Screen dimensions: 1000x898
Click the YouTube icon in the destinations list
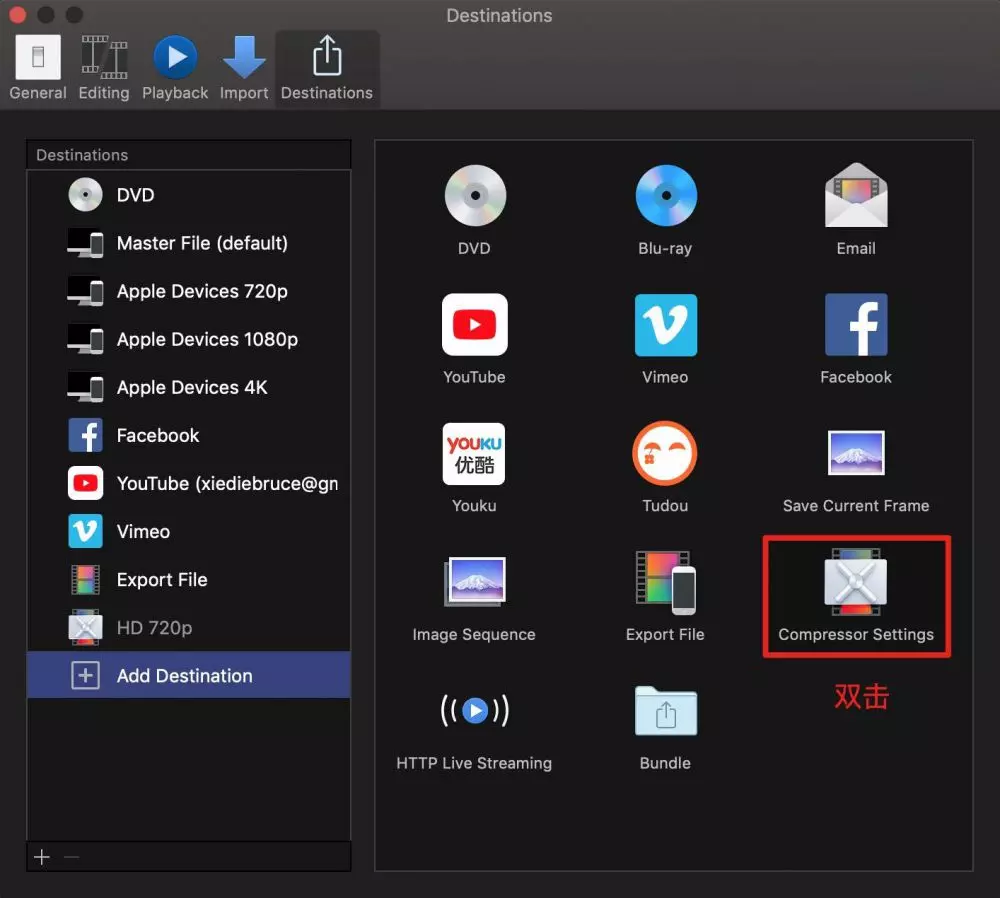click(85, 483)
